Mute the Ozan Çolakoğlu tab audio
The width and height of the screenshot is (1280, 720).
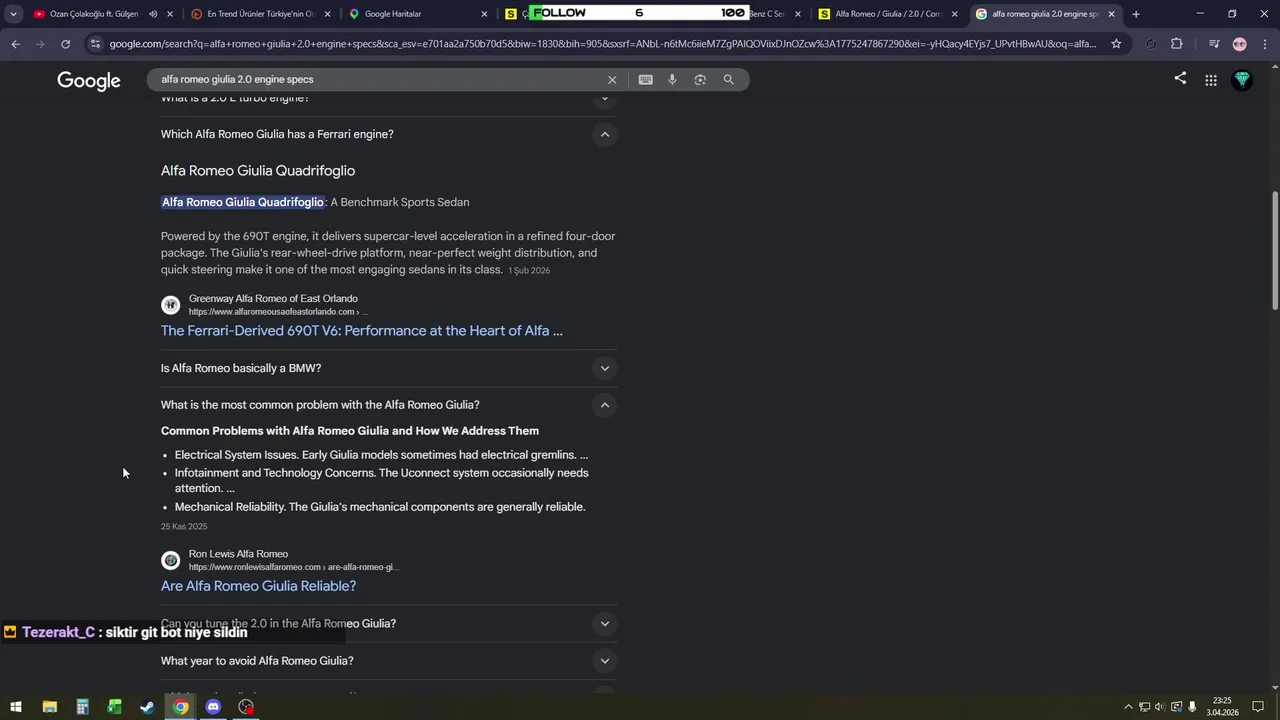coord(153,14)
